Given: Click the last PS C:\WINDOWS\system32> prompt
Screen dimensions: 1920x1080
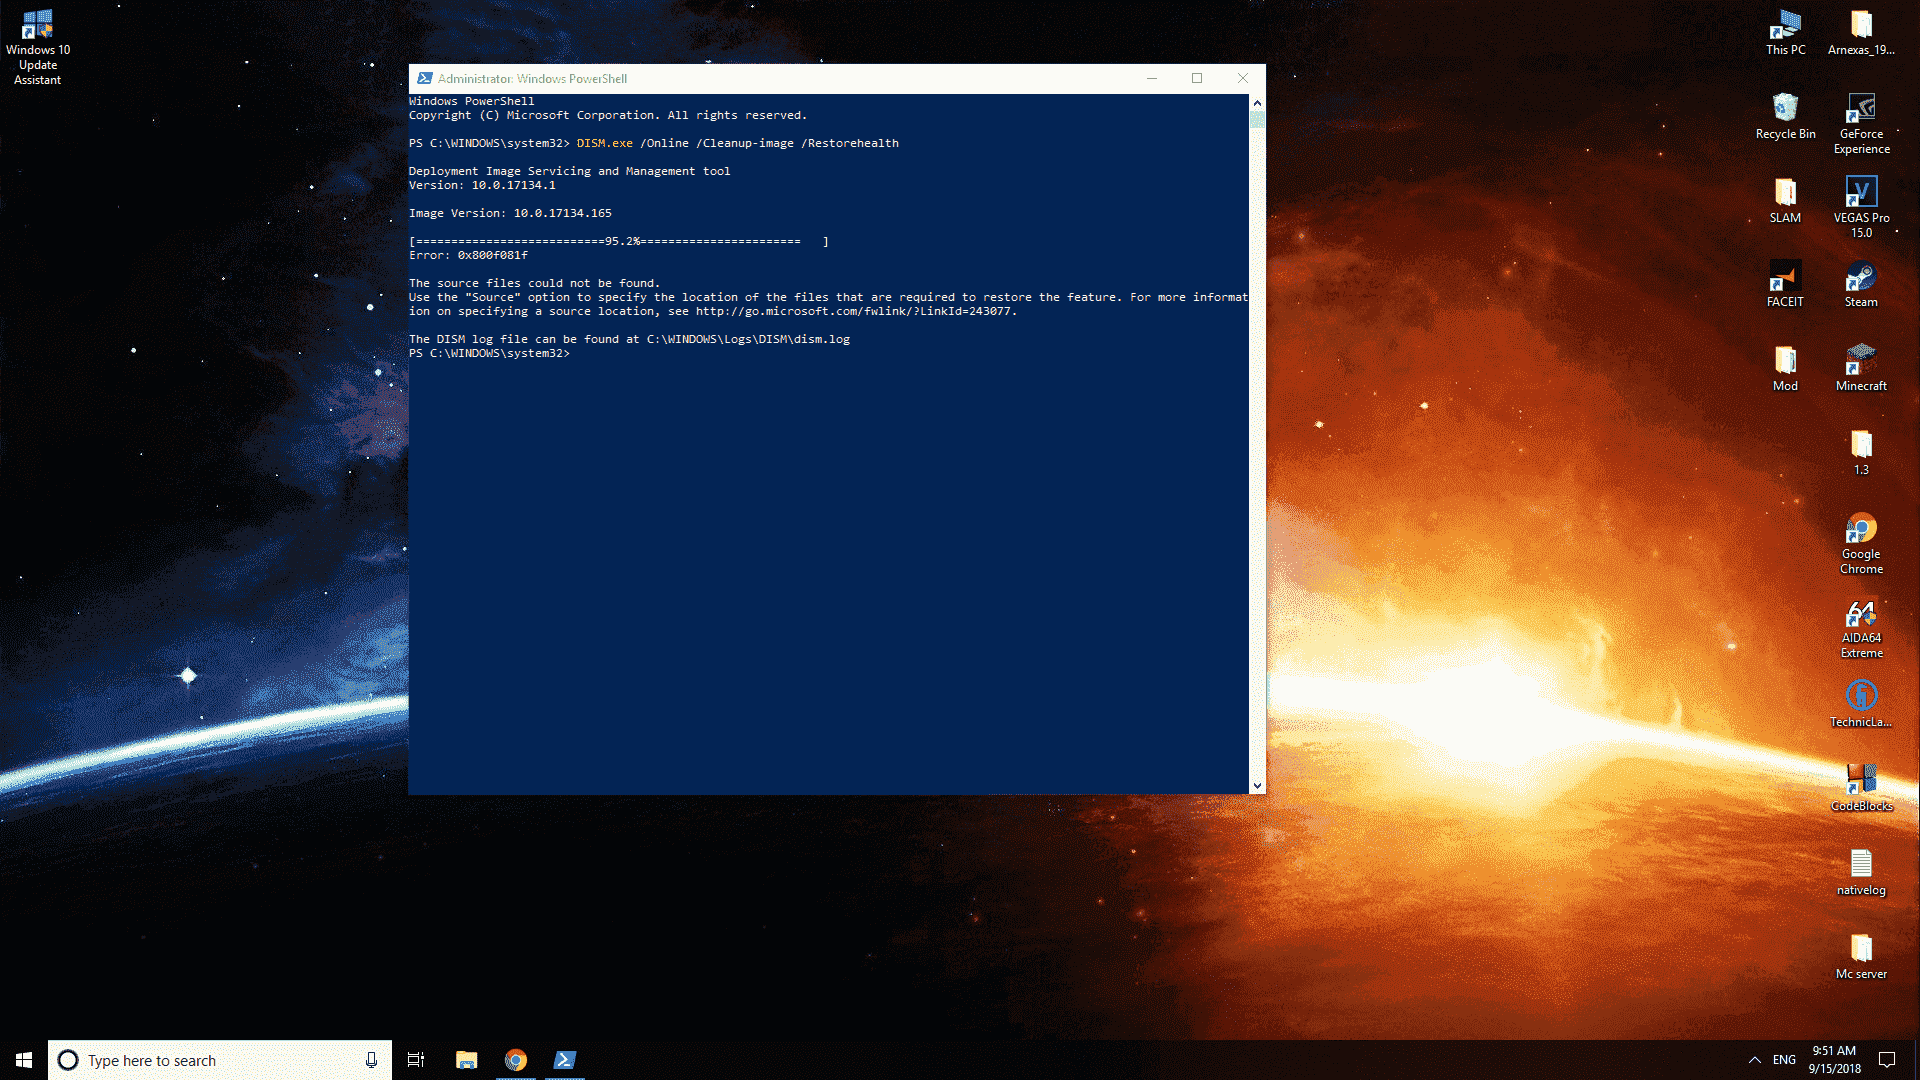Looking at the screenshot, I should click(x=489, y=353).
